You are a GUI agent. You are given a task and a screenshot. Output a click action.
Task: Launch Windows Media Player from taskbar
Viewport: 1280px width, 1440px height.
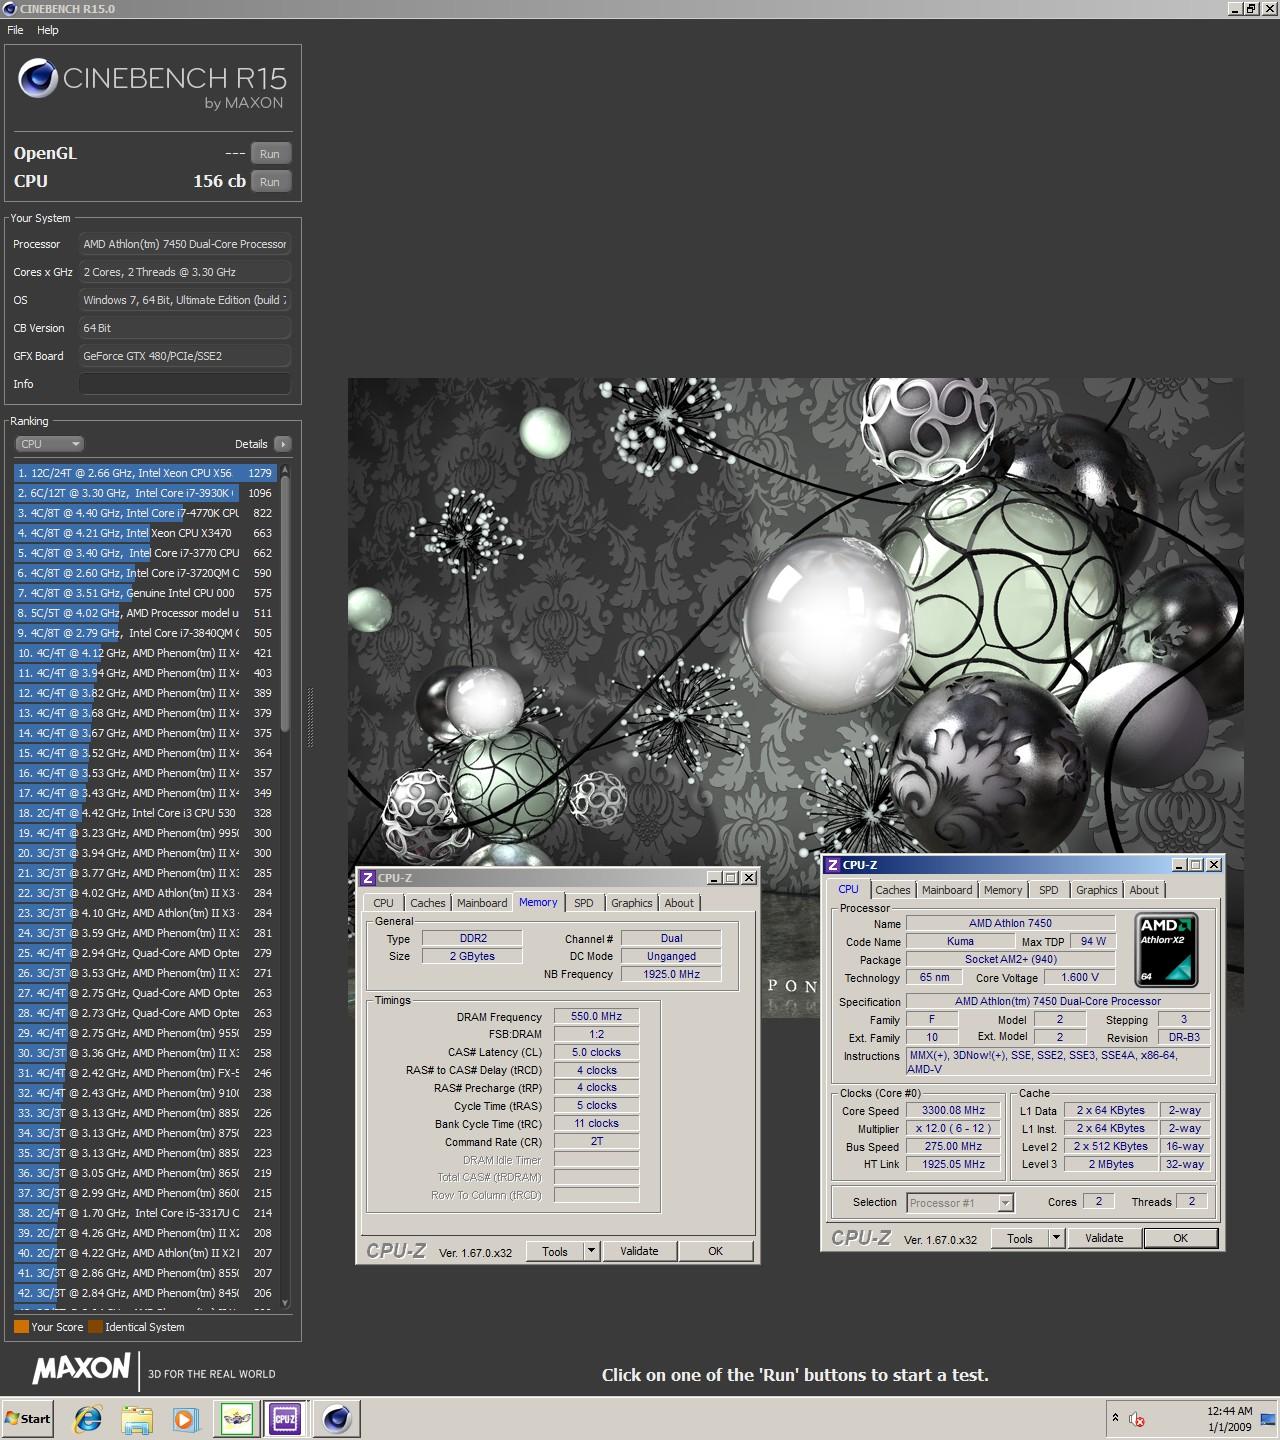(185, 1418)
